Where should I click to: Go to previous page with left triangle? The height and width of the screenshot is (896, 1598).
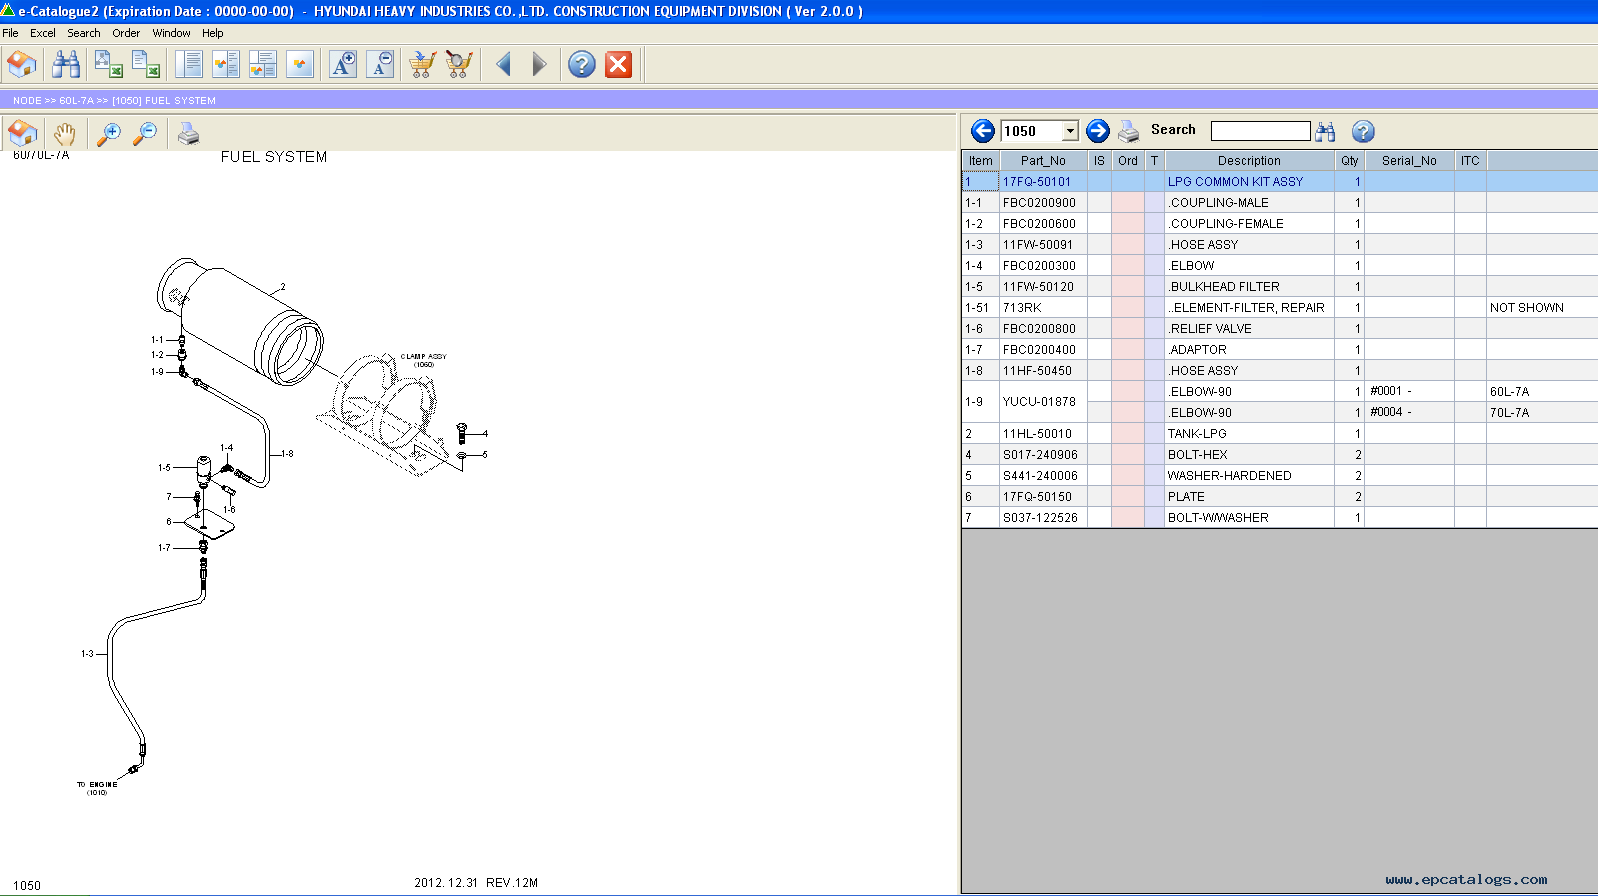coord(504,65)
